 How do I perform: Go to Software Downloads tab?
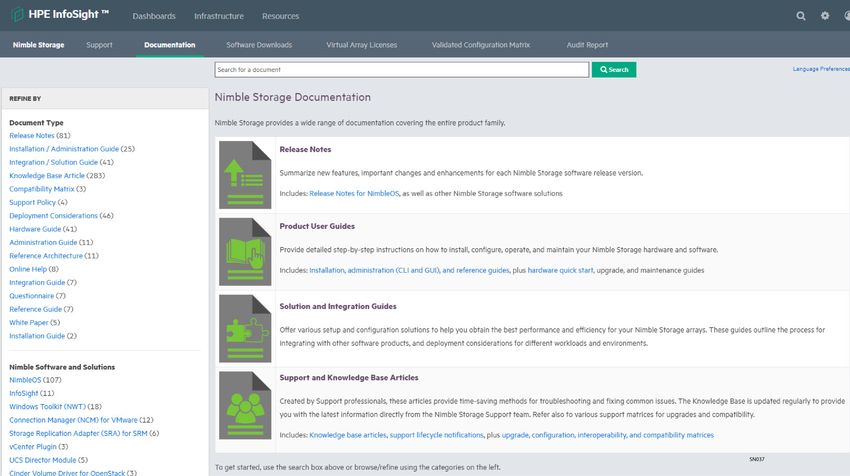(259, 45)
